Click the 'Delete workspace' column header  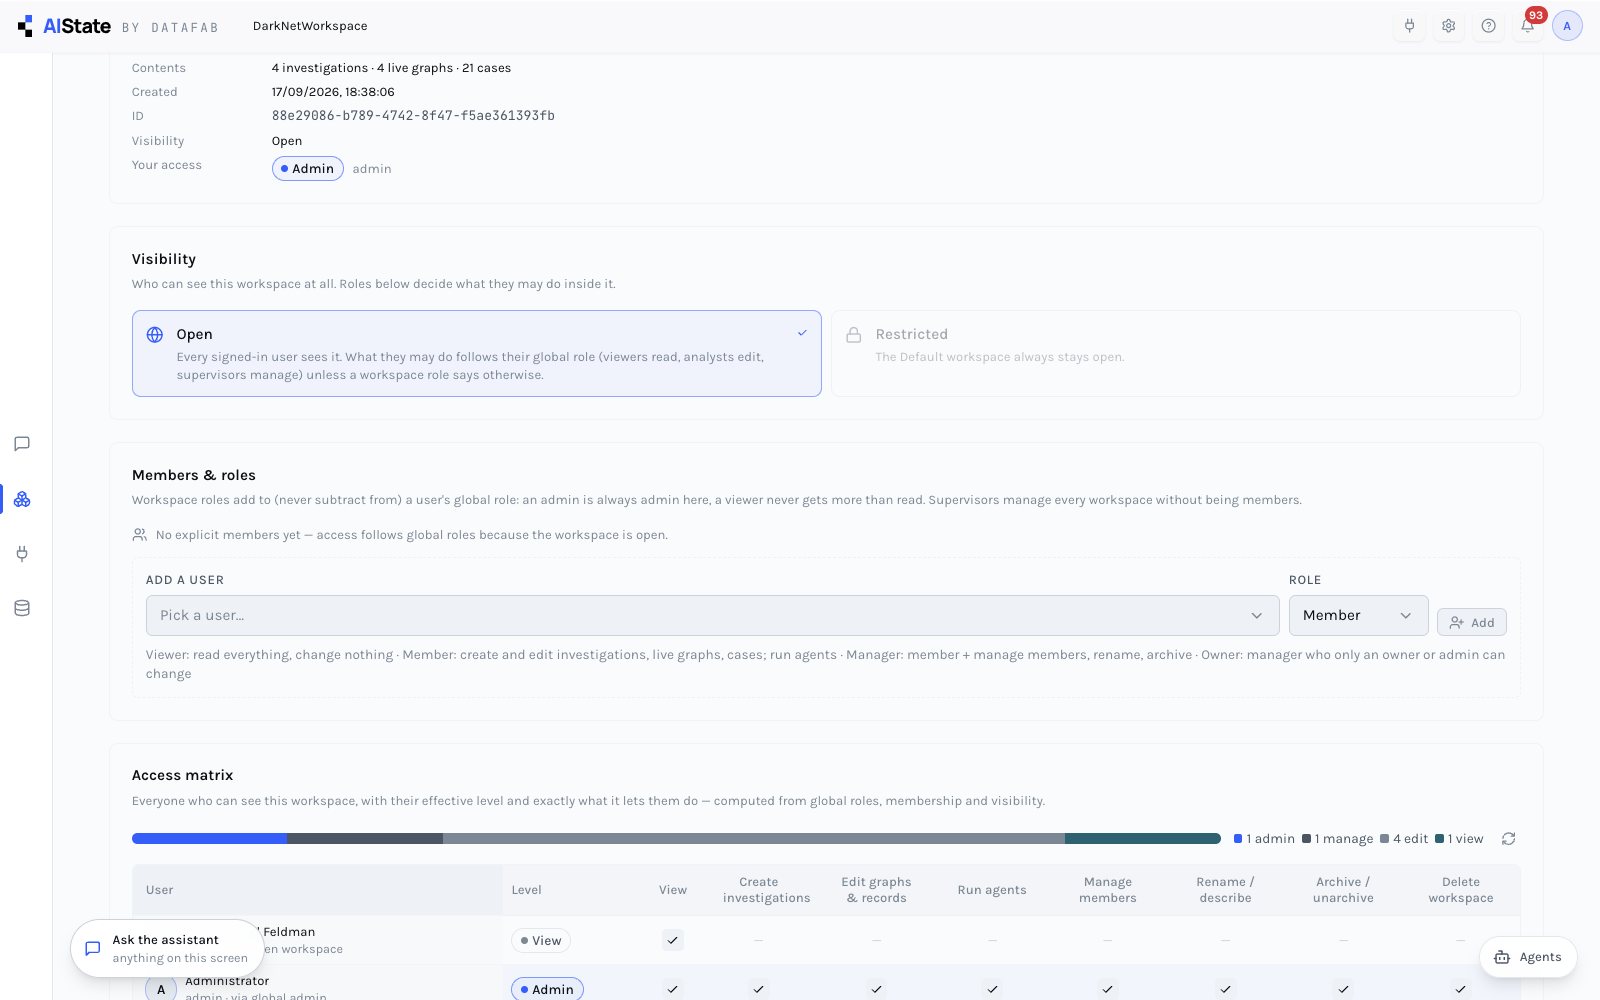point(1461,890)
